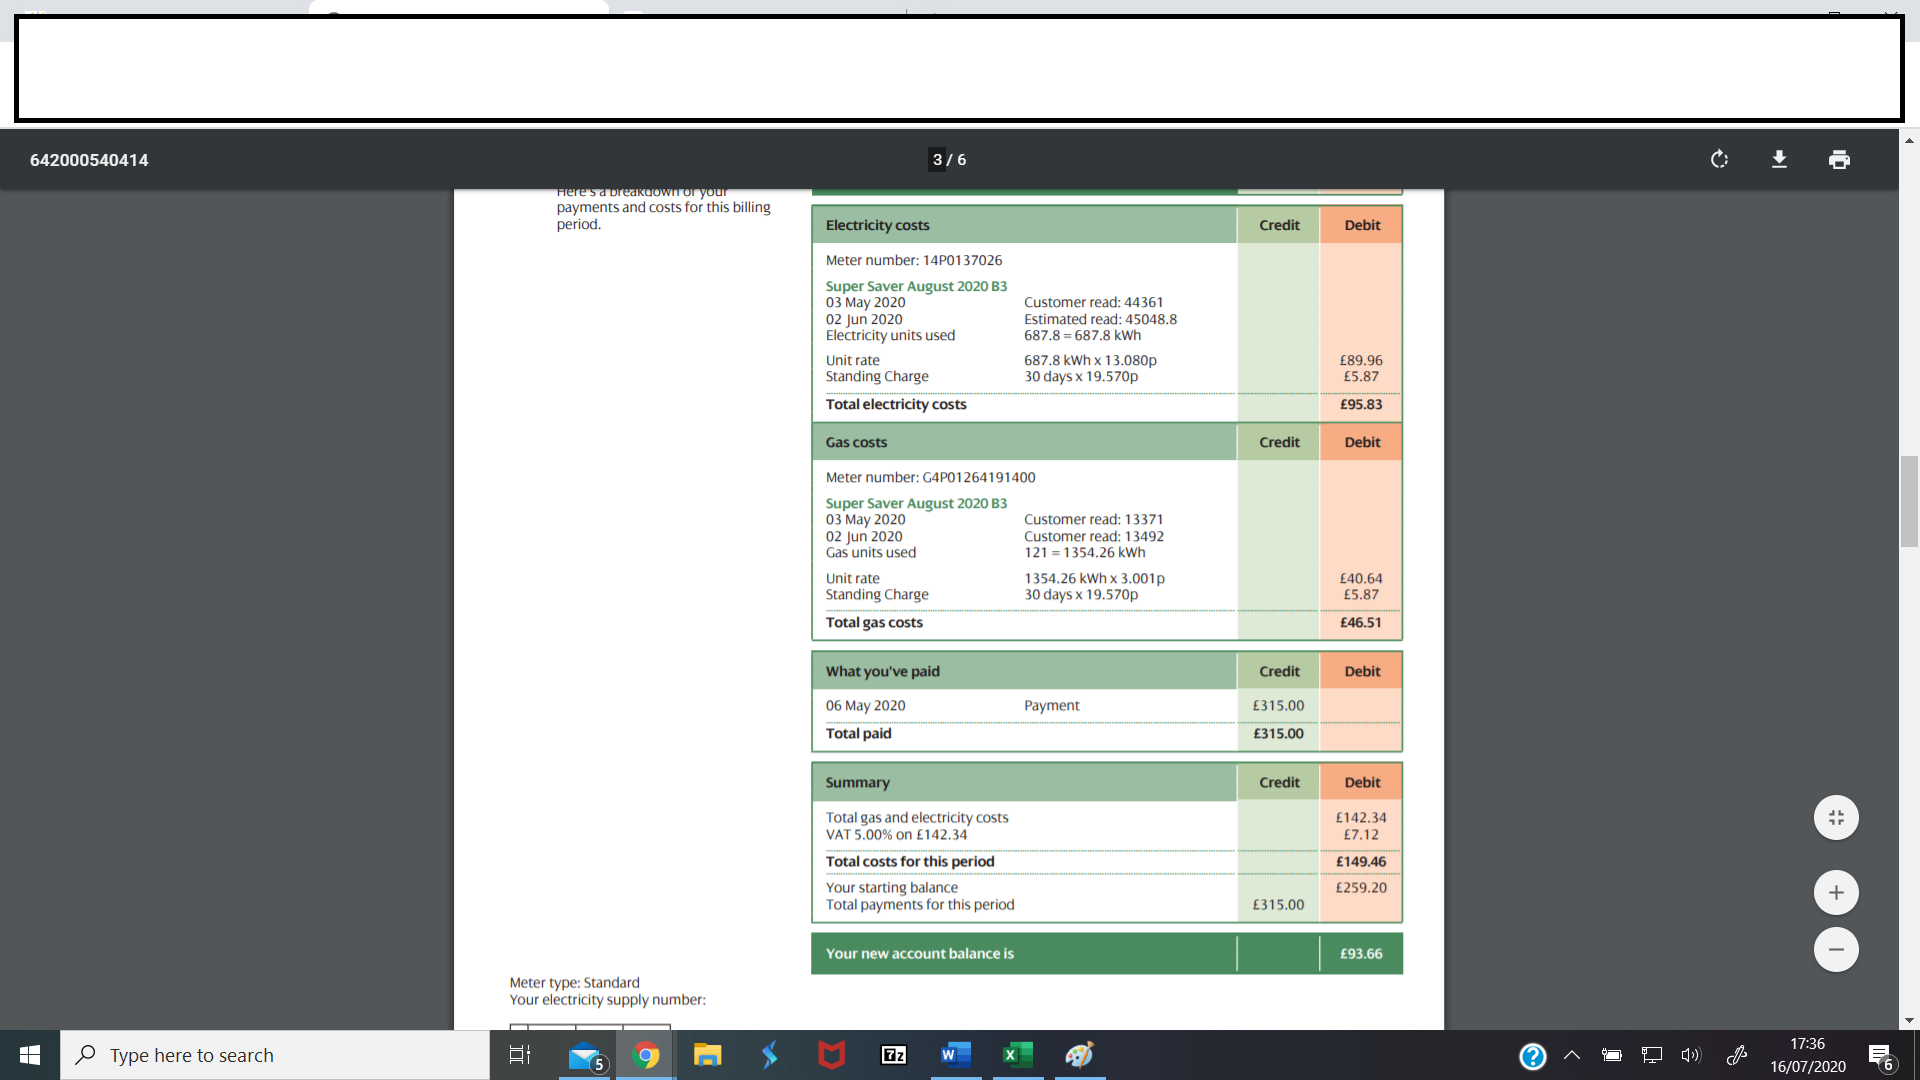Launch 7-Zip from the taskbar
Image resolution: width=1920 pixels, height=1080 pixels.
(893, 1055)
